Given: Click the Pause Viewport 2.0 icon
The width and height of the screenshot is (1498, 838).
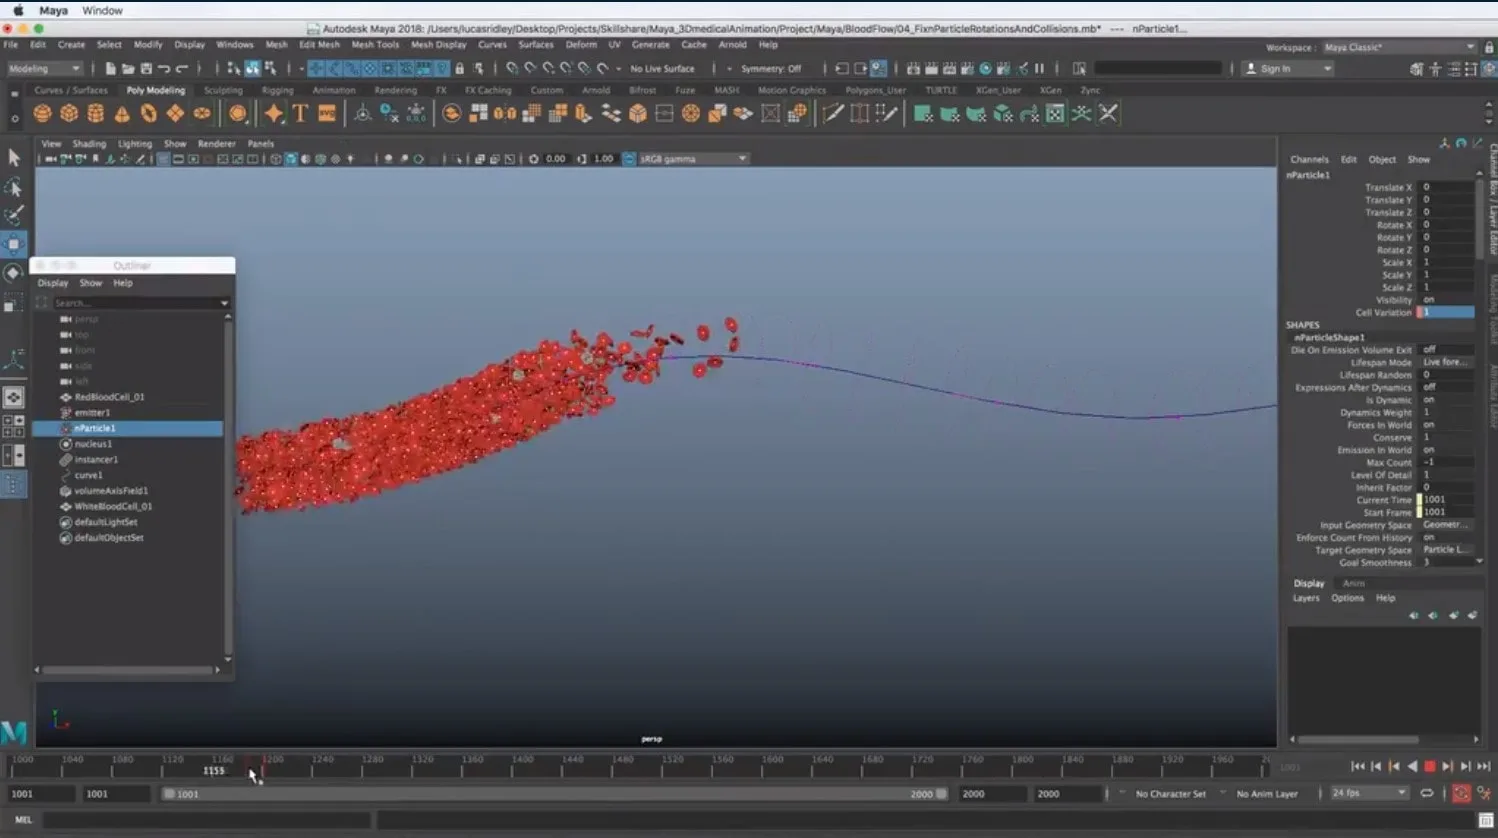Looking at the screenshot, I should tap(1039, 68).
